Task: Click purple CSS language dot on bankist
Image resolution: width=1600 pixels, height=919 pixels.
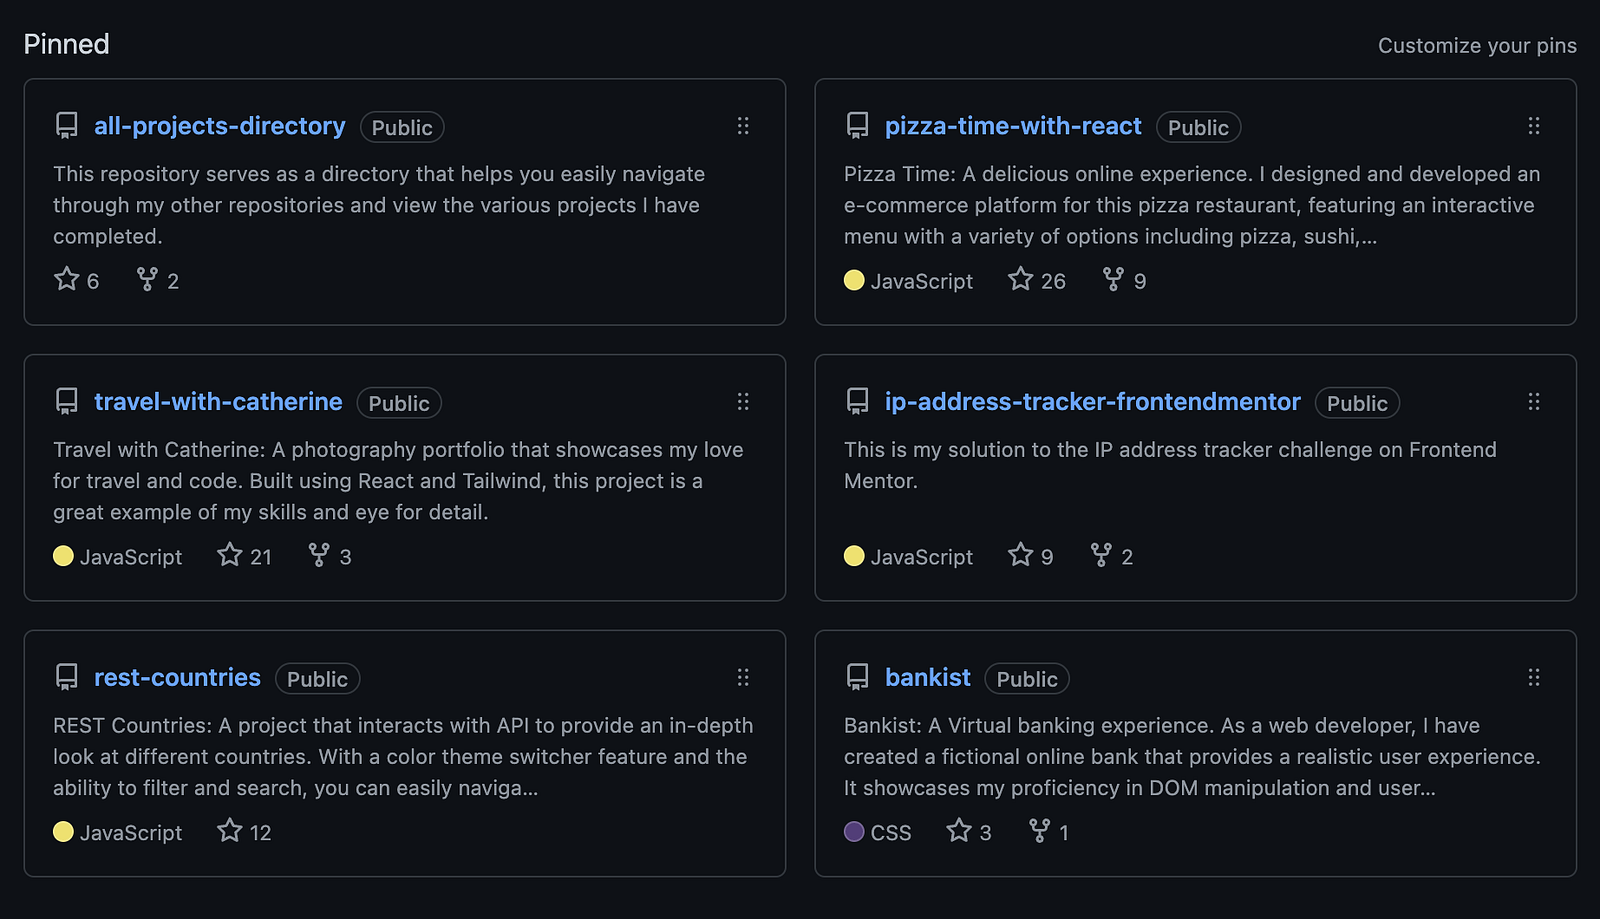Action: 854,832
